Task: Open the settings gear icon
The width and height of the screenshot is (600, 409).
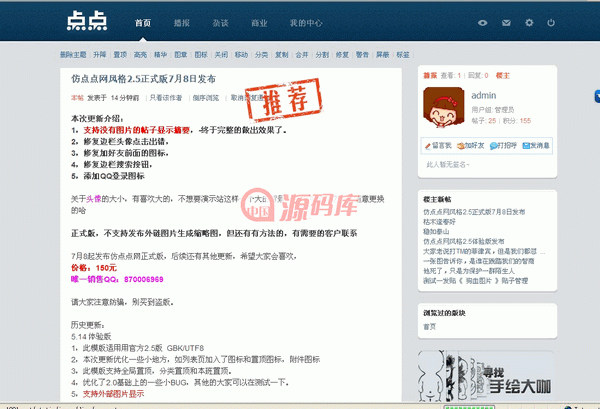Action: (x=529, y=23)
